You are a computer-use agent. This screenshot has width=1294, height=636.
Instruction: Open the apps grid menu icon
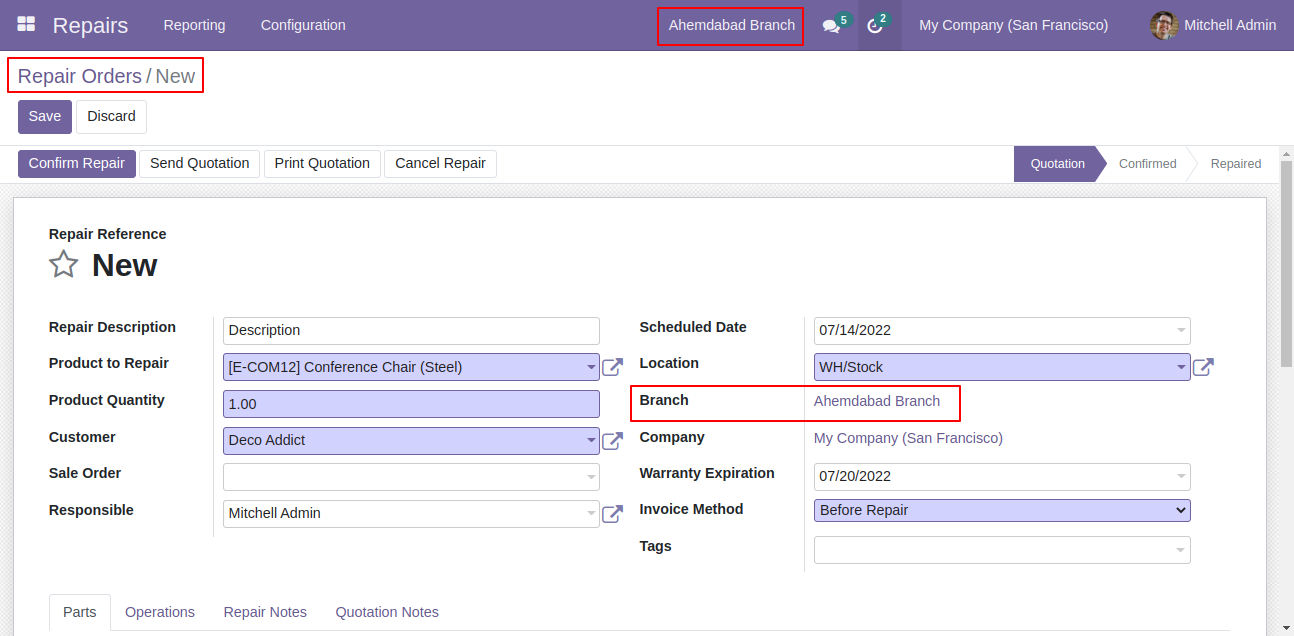(x=26, y=25)
